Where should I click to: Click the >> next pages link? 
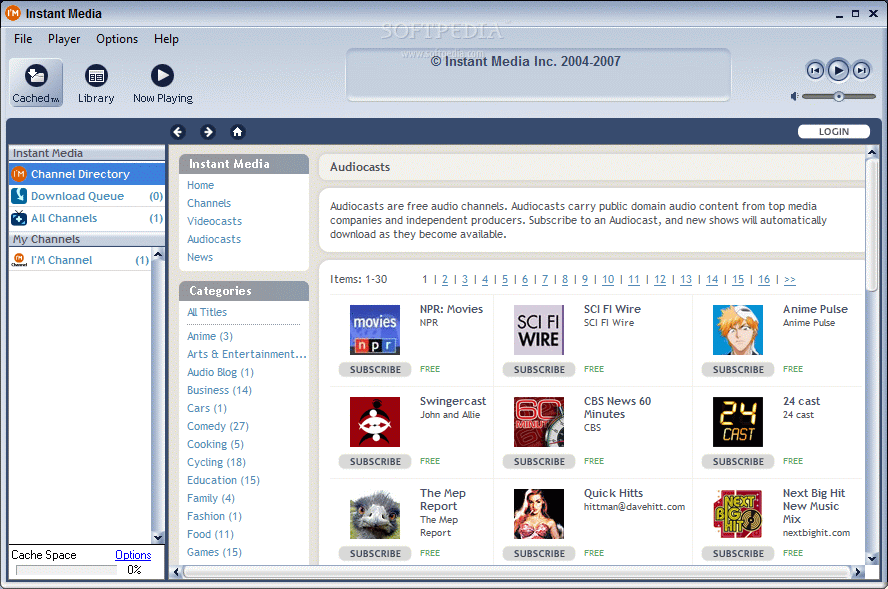[789, 279]
